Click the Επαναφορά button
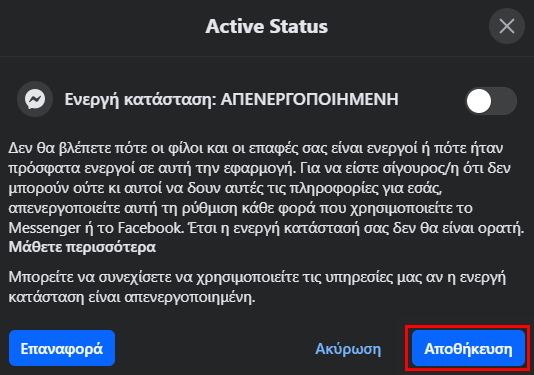The height and width of the screenshot is (375, 534). [x=62, y=348]
